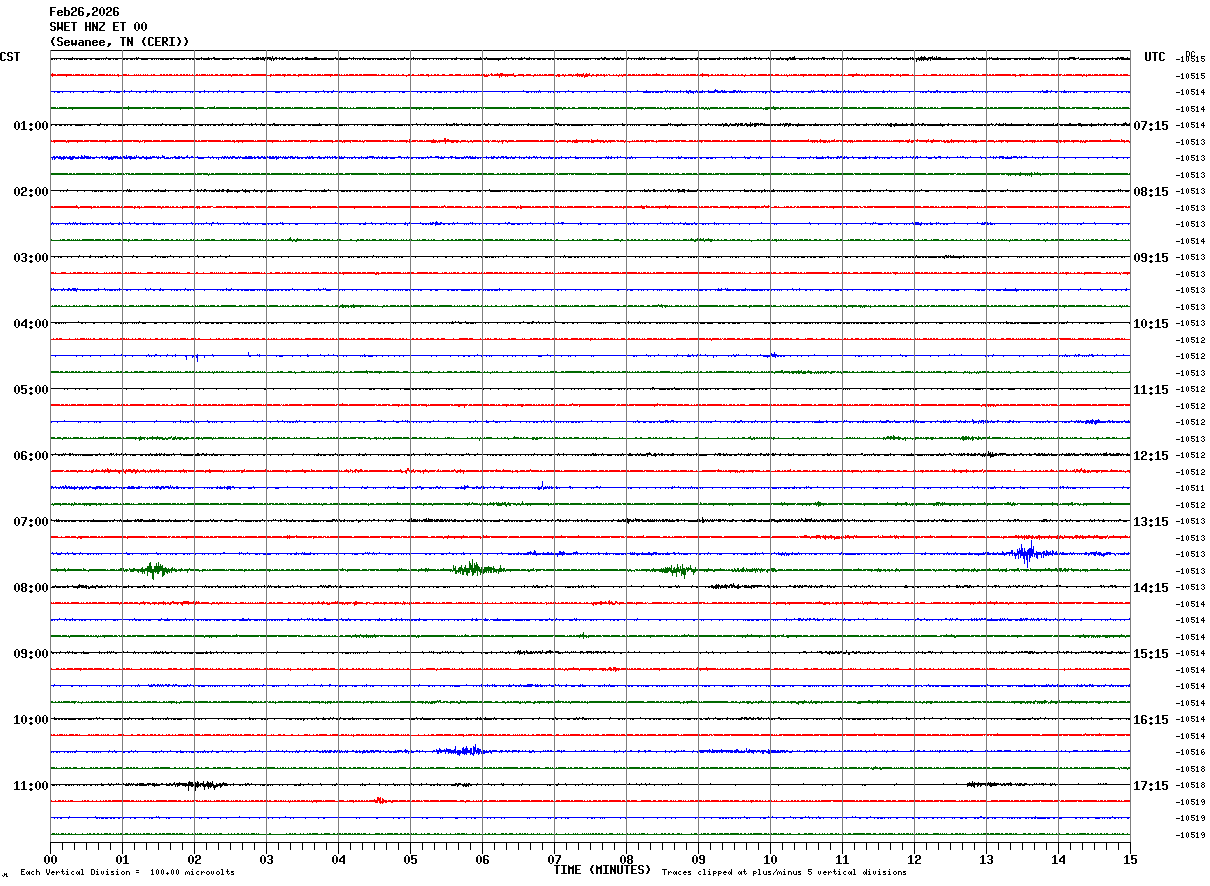1210x886 pixels.
Task: Select the SWET HNZ ET 00 station header
Action: coord(98,27)
